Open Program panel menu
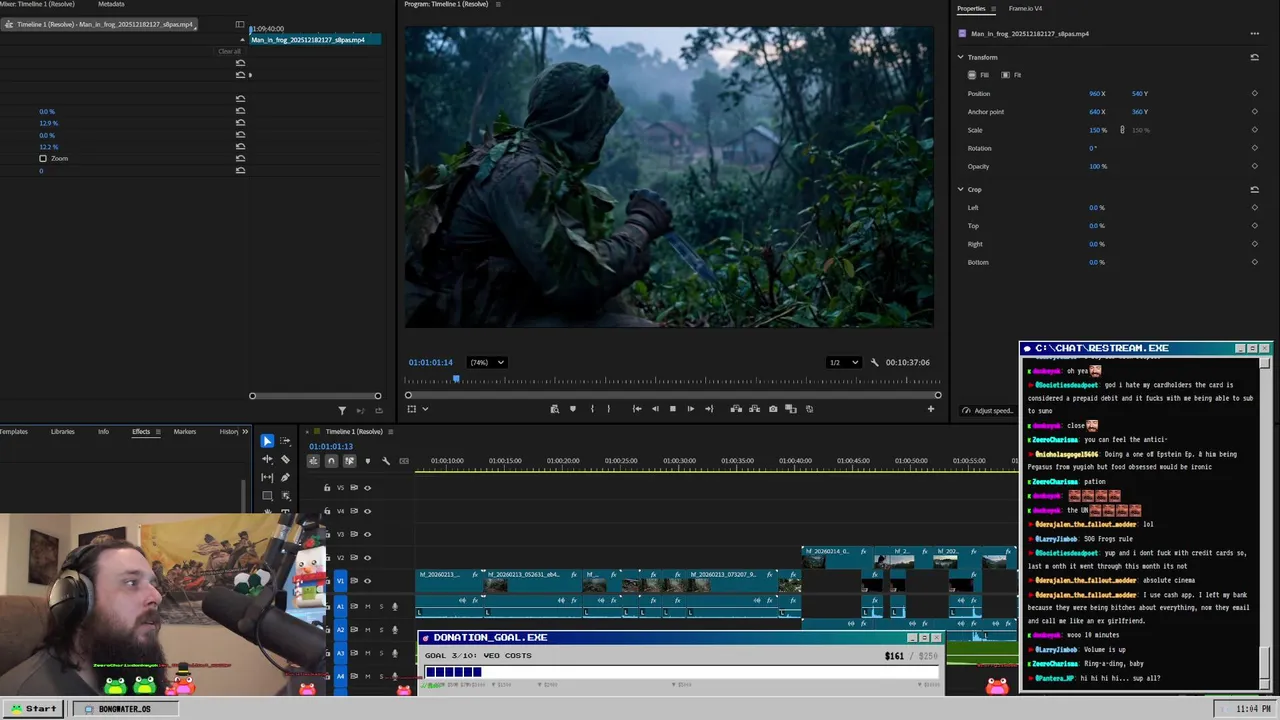Viewport: 1280px width, 720px height. [x=498, y=4]
